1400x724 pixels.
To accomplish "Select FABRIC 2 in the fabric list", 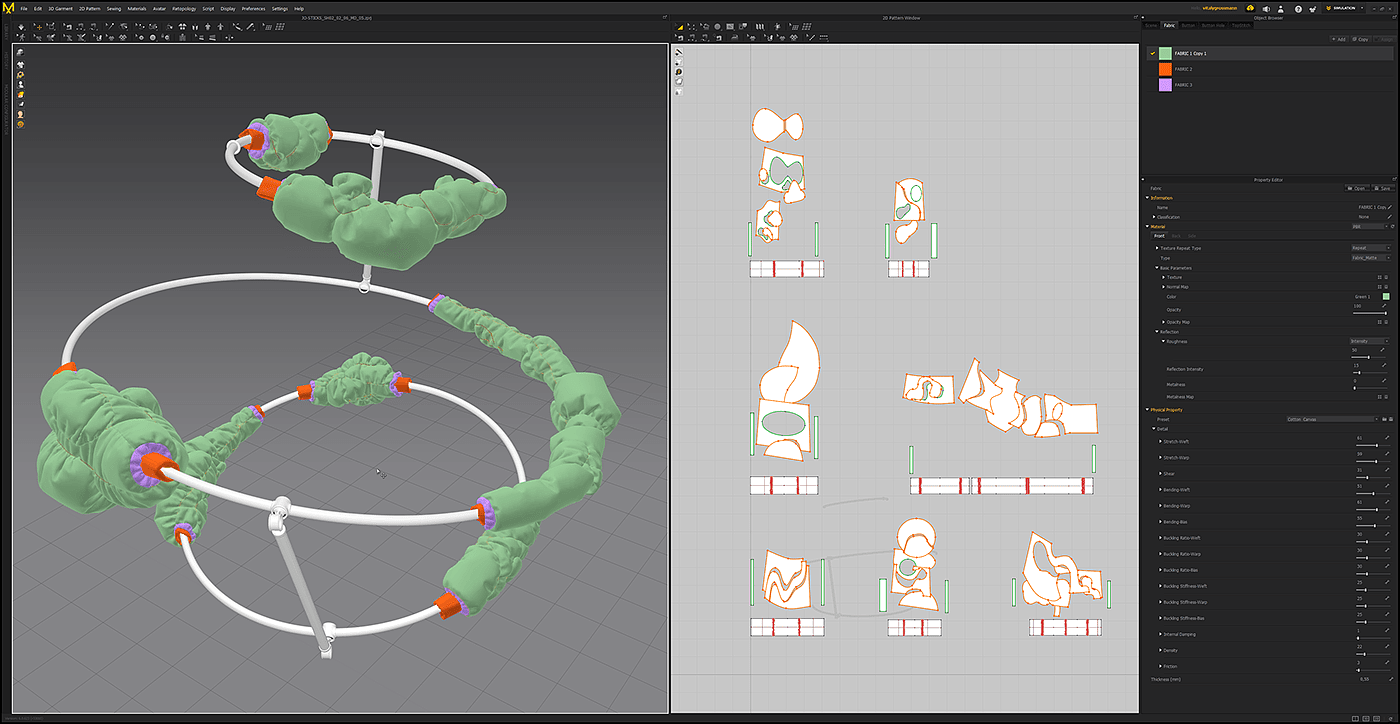I will [x=1183, y=69].
